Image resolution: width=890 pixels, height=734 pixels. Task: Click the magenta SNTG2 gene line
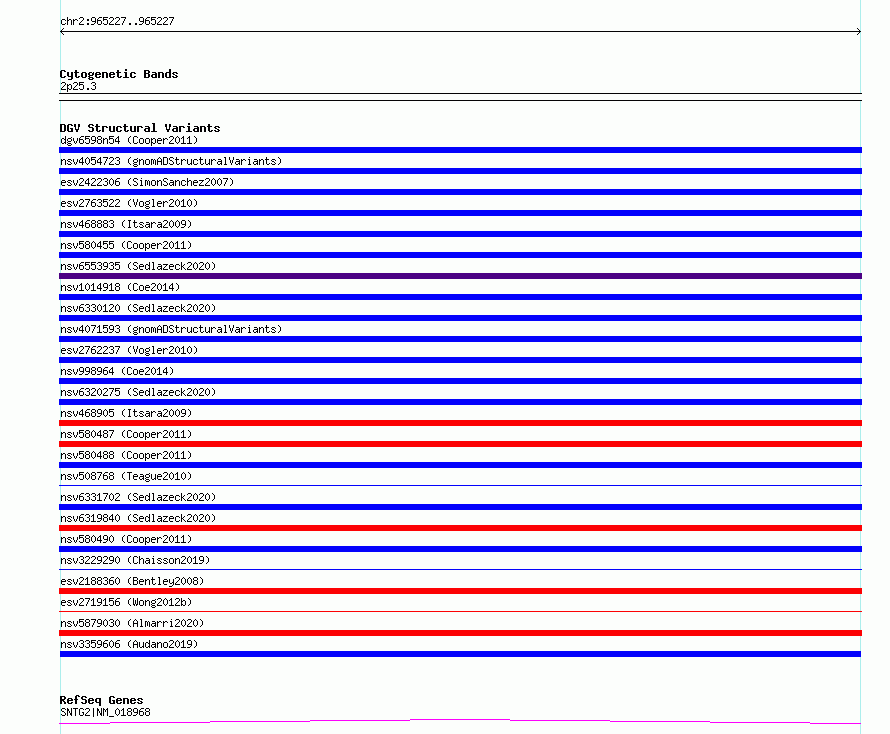tap(460, 721)
